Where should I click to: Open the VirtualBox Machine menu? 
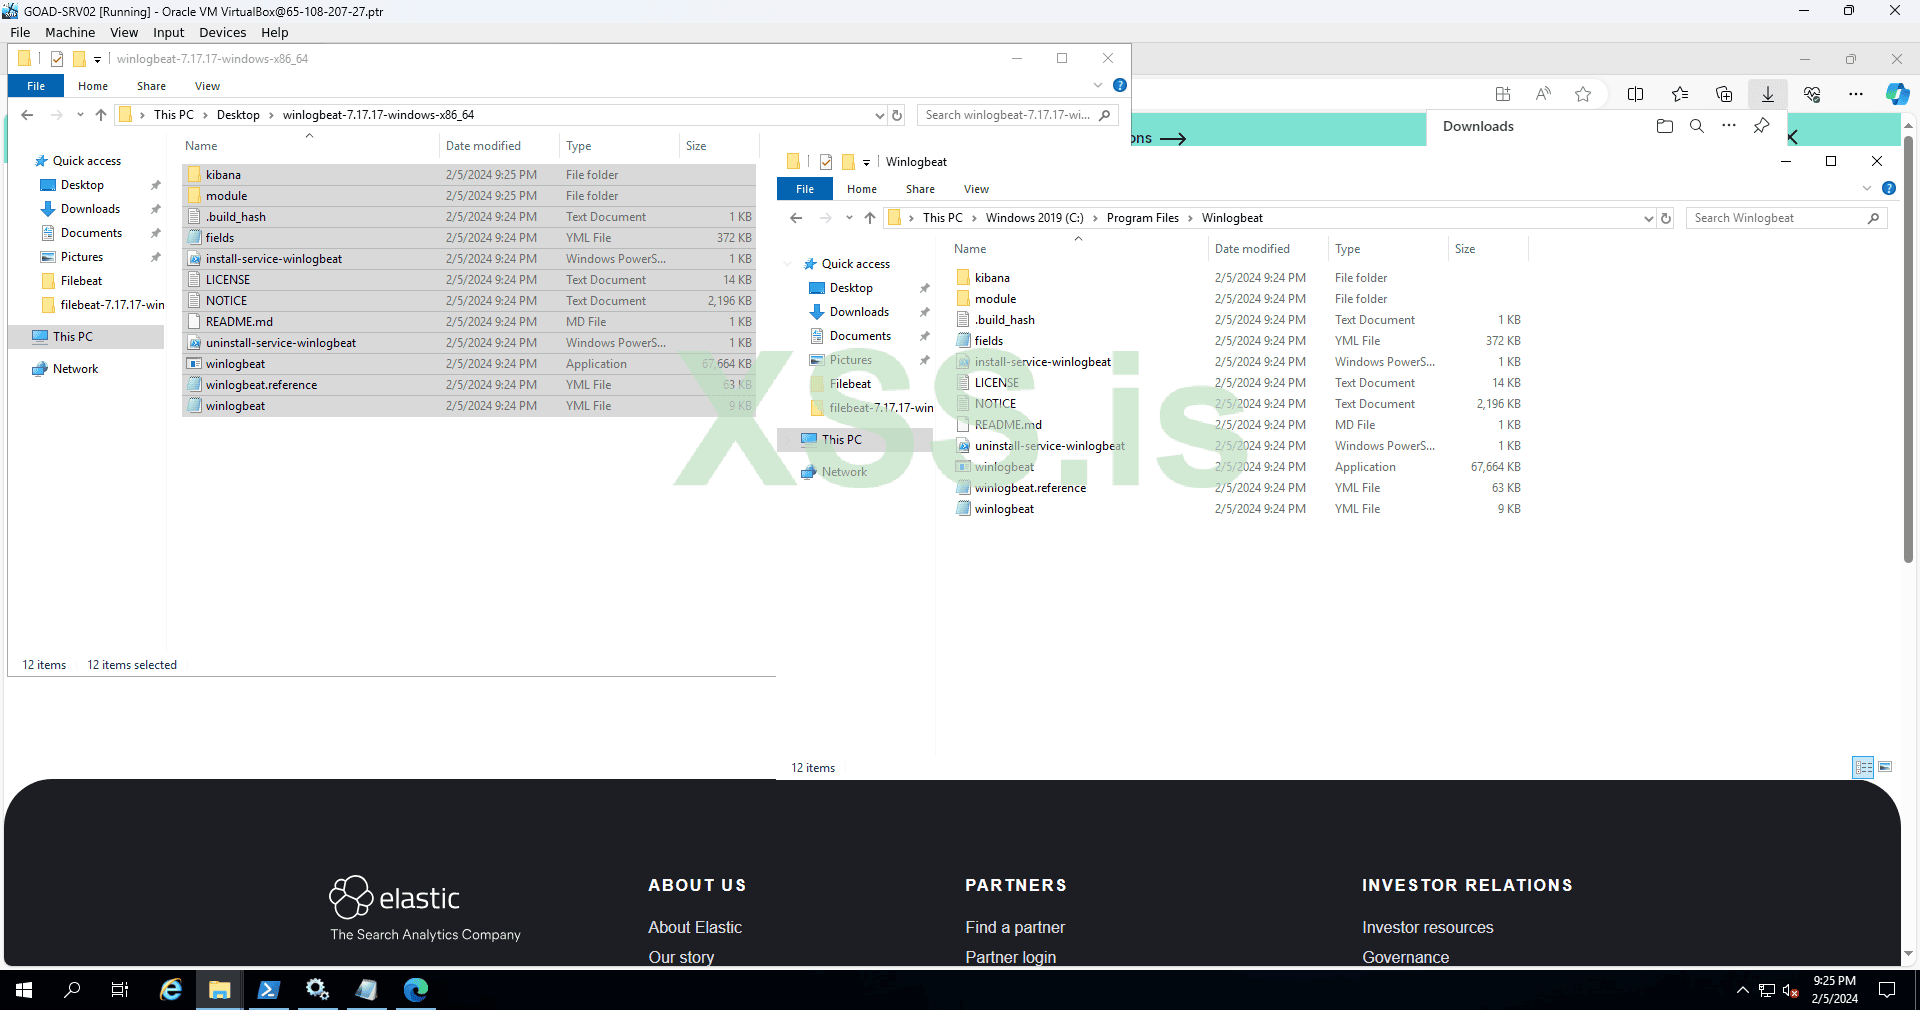pos(70,33)
